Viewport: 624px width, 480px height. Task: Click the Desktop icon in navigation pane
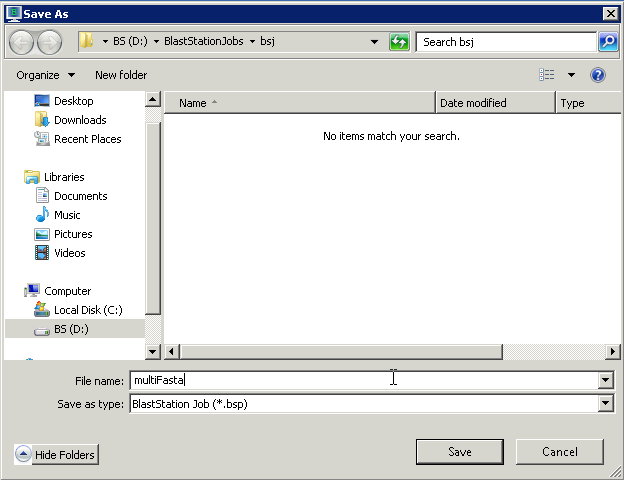[x=42, y=101]
